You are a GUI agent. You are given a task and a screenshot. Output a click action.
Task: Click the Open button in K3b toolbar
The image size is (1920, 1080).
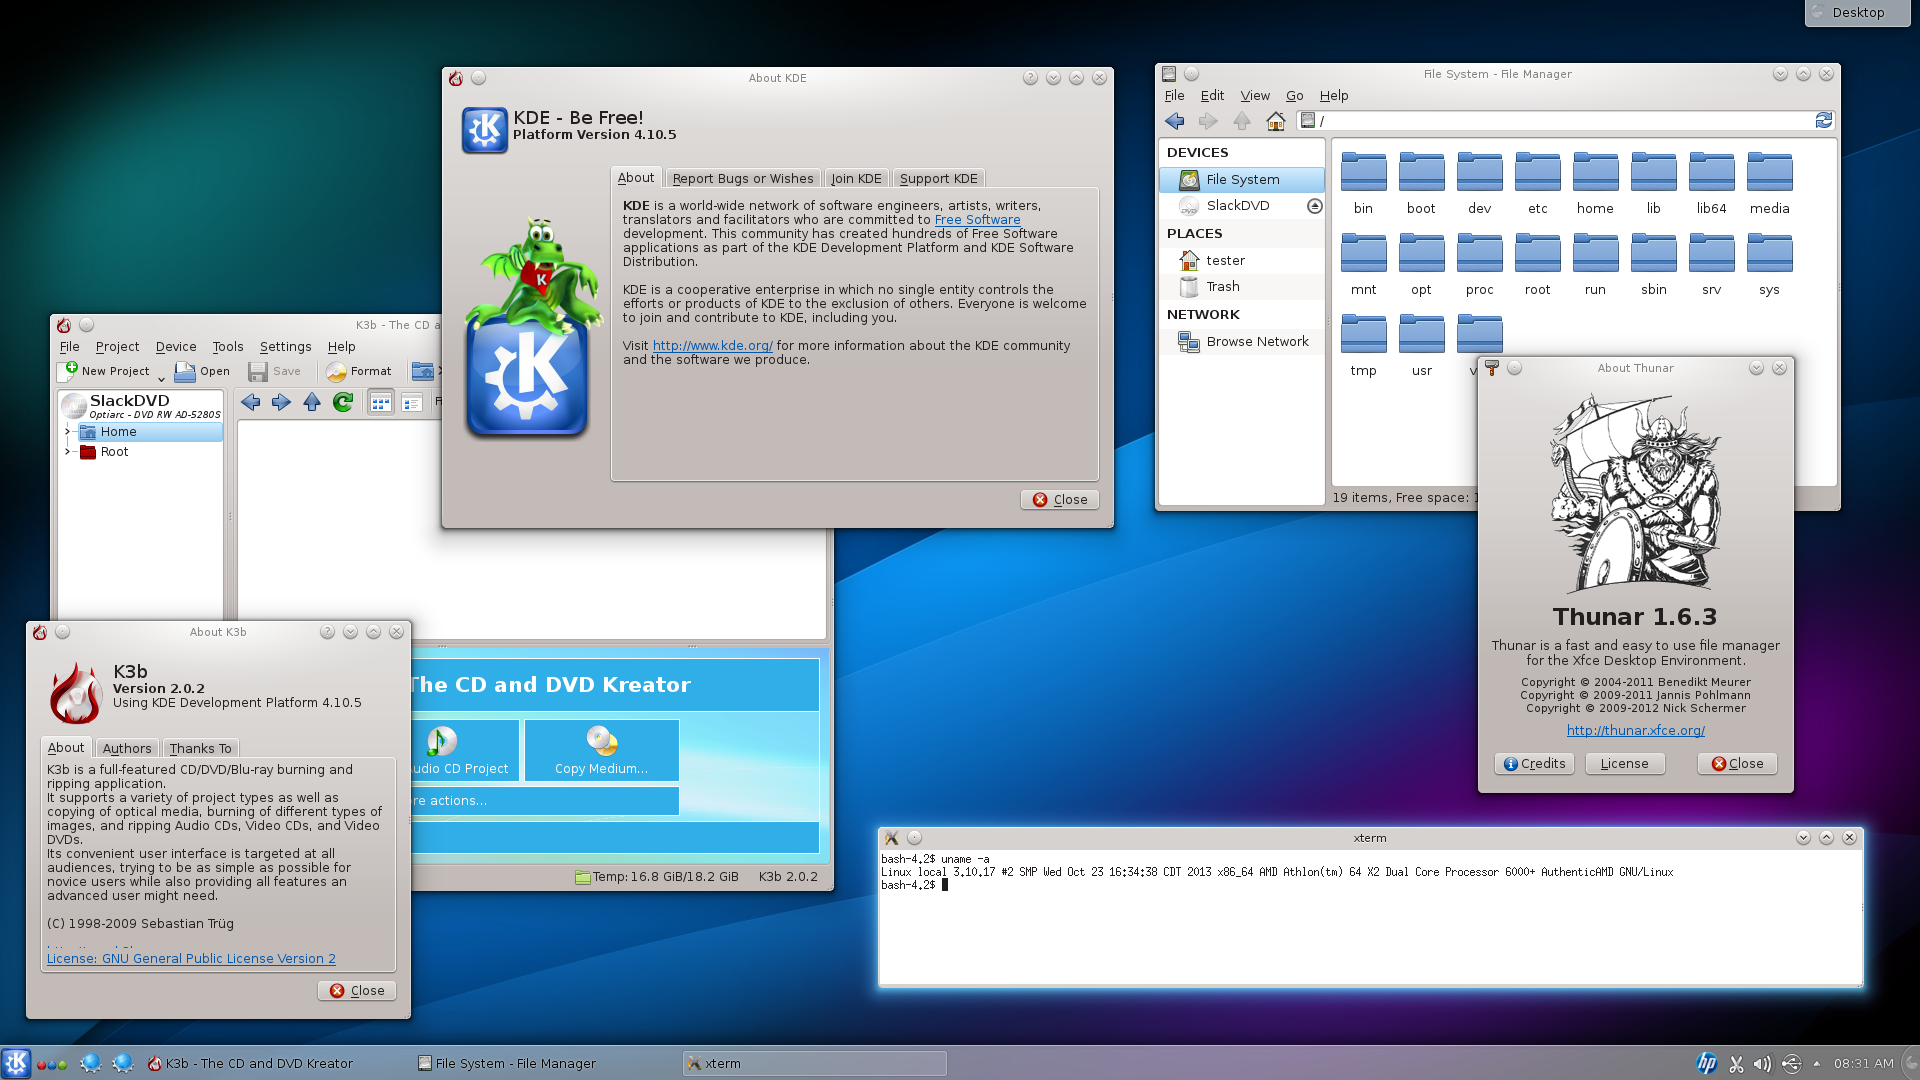[x=202, y=371]
